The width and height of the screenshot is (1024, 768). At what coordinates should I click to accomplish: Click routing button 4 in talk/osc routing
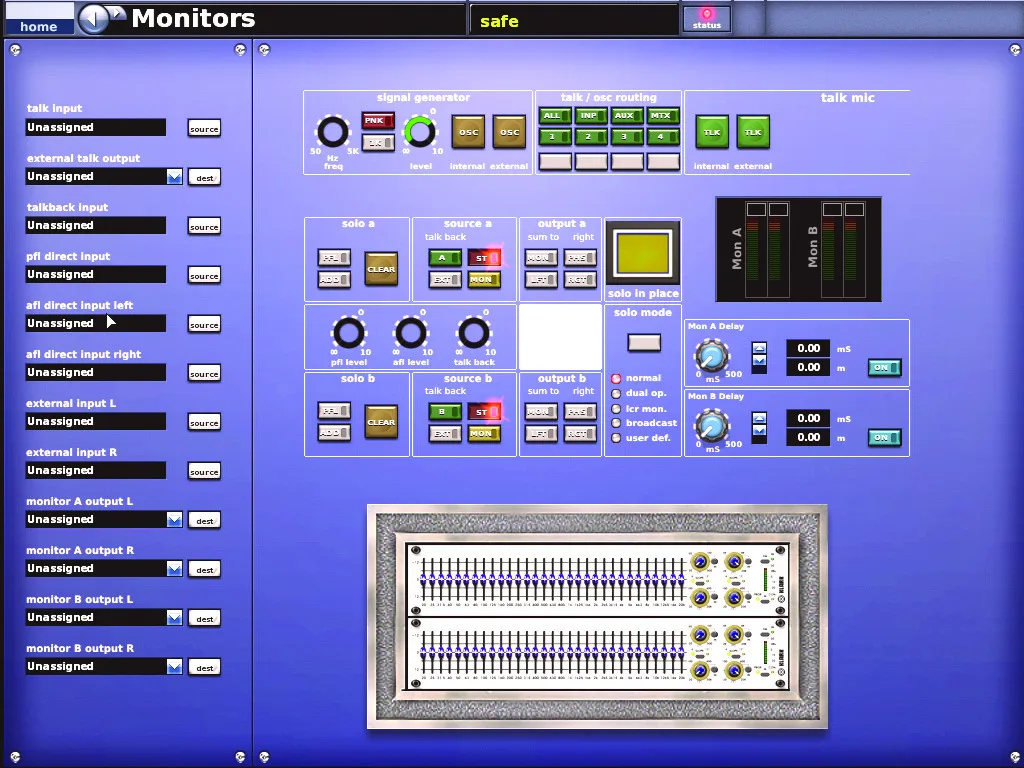click(664, 137)
